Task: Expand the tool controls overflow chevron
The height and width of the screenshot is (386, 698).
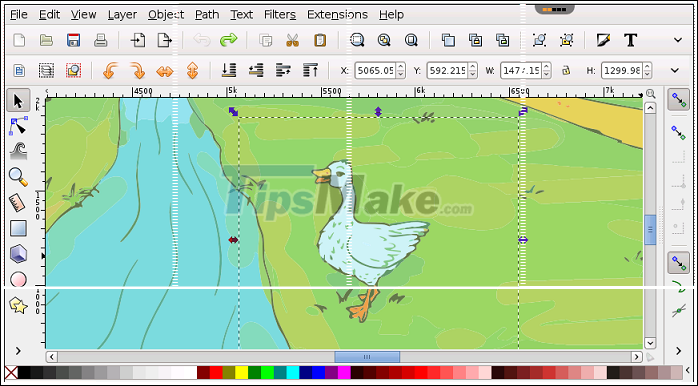Action: click(675, 70)
